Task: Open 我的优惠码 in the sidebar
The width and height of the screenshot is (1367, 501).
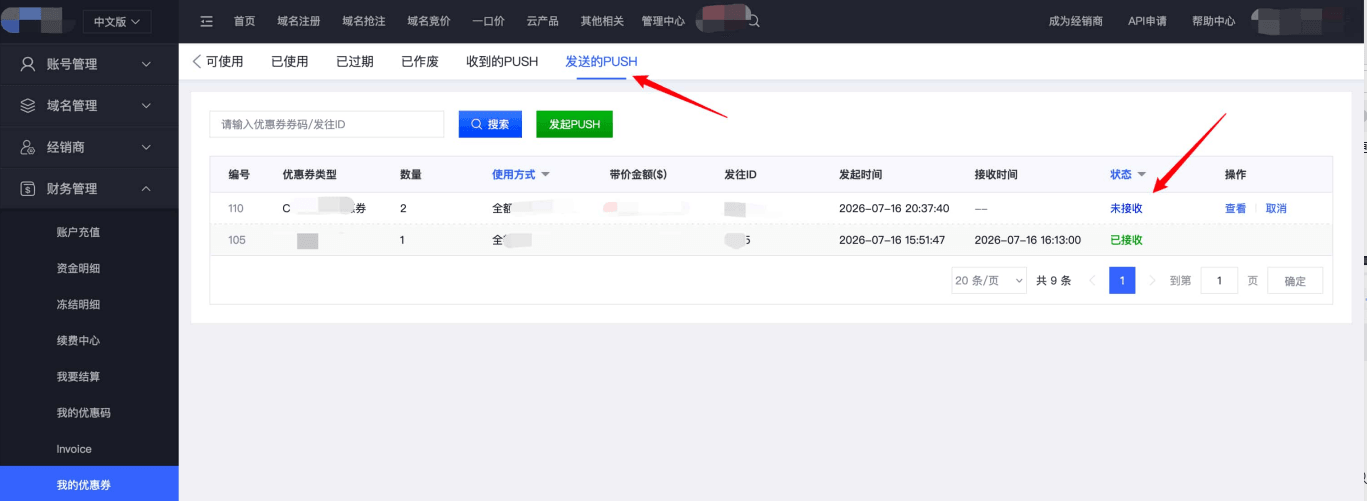Action: pyautogui.click(x=84, y=413)
